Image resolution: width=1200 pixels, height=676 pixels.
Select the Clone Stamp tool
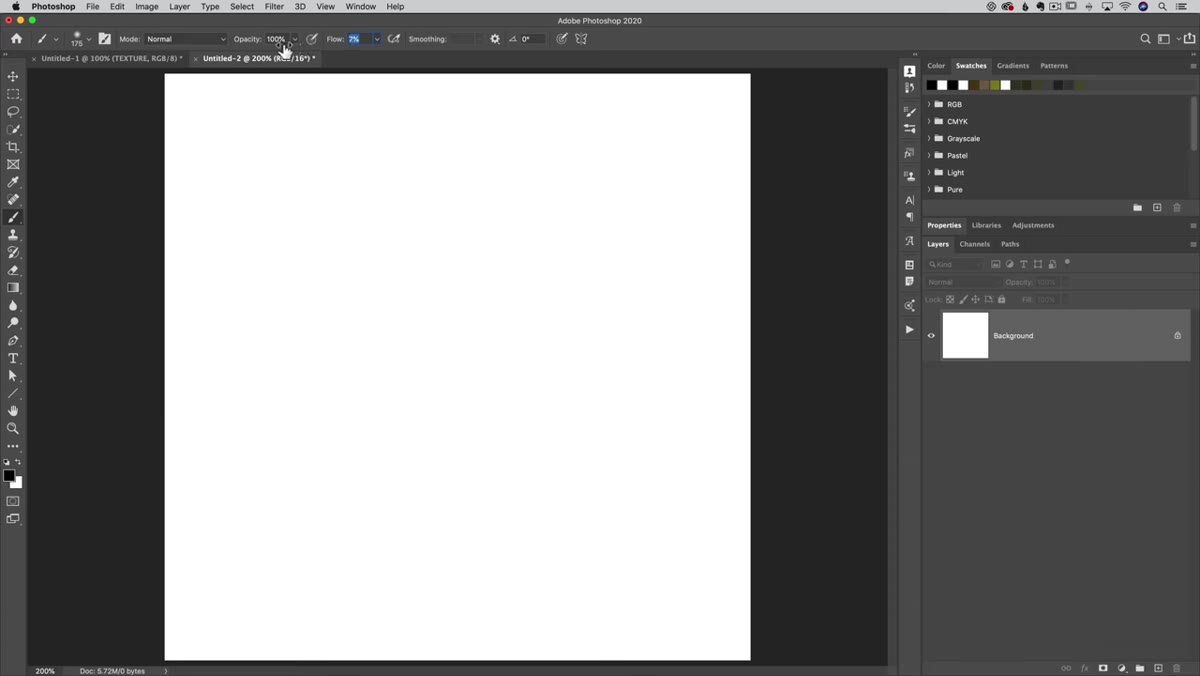coord(13,235)
